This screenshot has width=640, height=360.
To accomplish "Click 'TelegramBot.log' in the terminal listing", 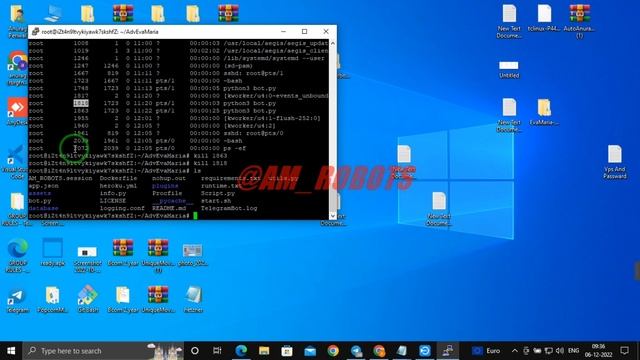I will pos(229,208).
